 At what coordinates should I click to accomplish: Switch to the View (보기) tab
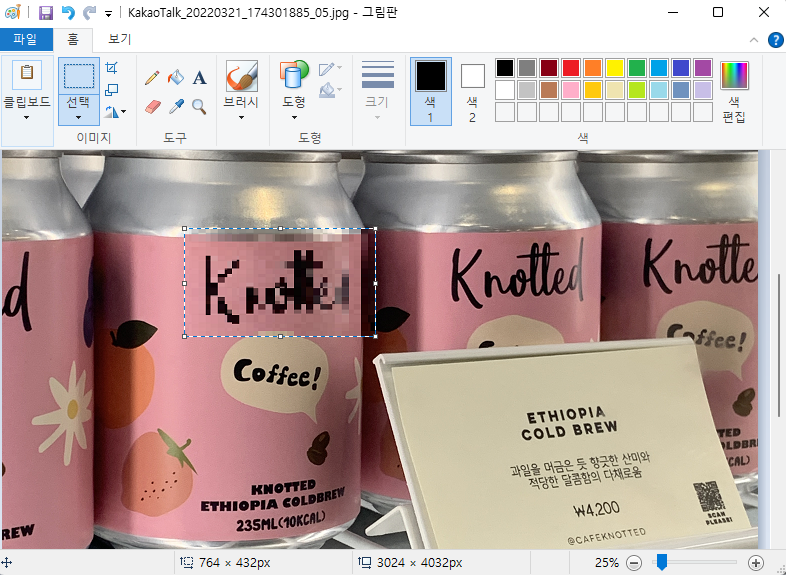tap(119, 39)
